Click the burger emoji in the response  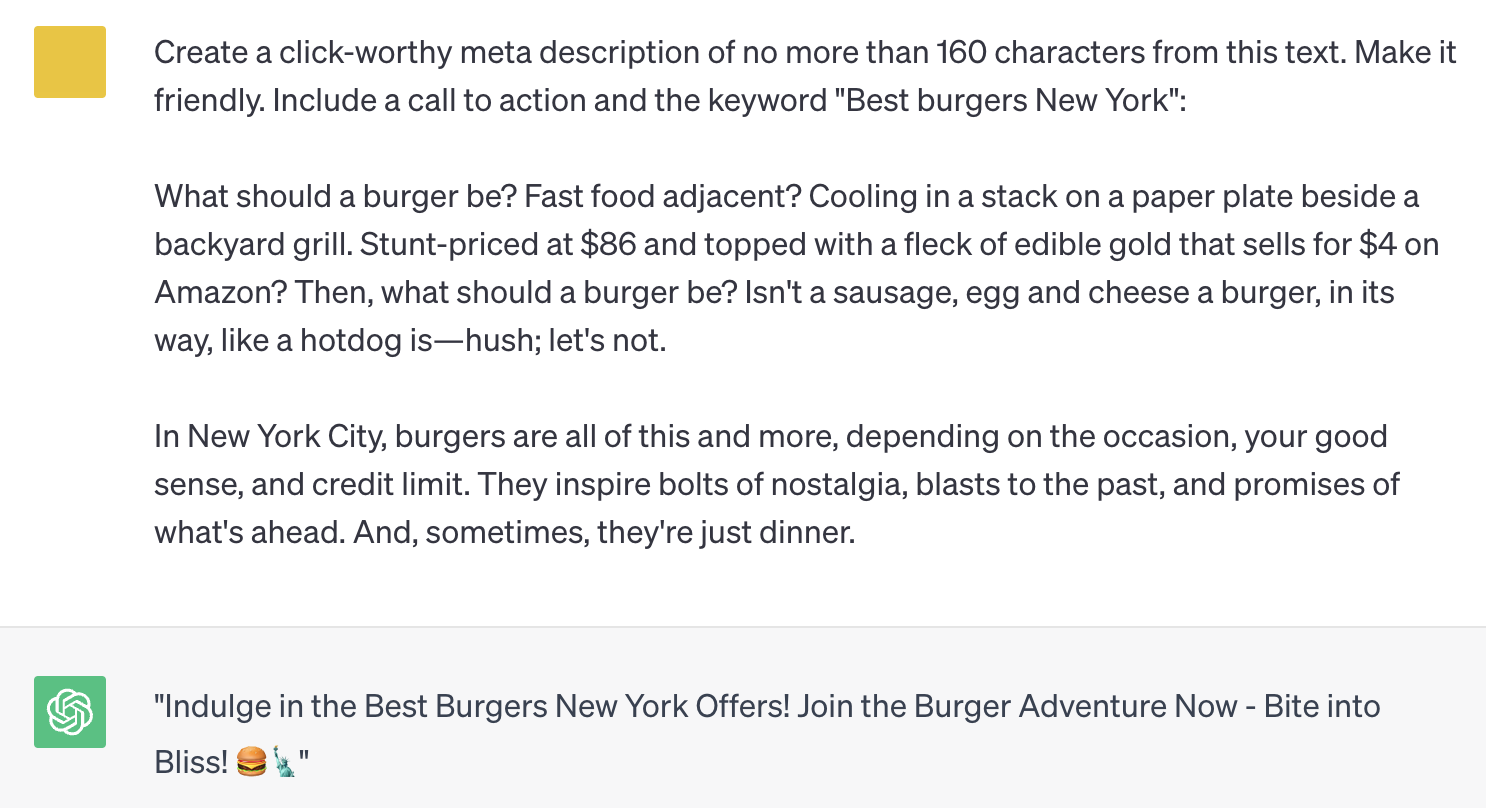tap(252, 764)
